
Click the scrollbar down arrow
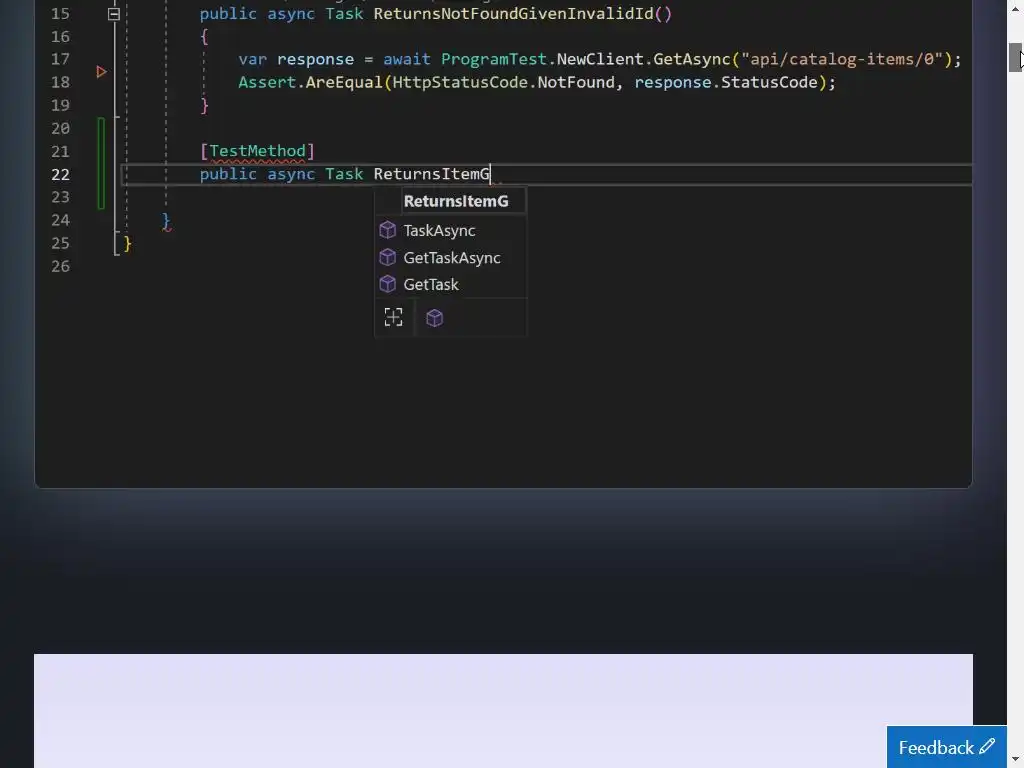1015,761
